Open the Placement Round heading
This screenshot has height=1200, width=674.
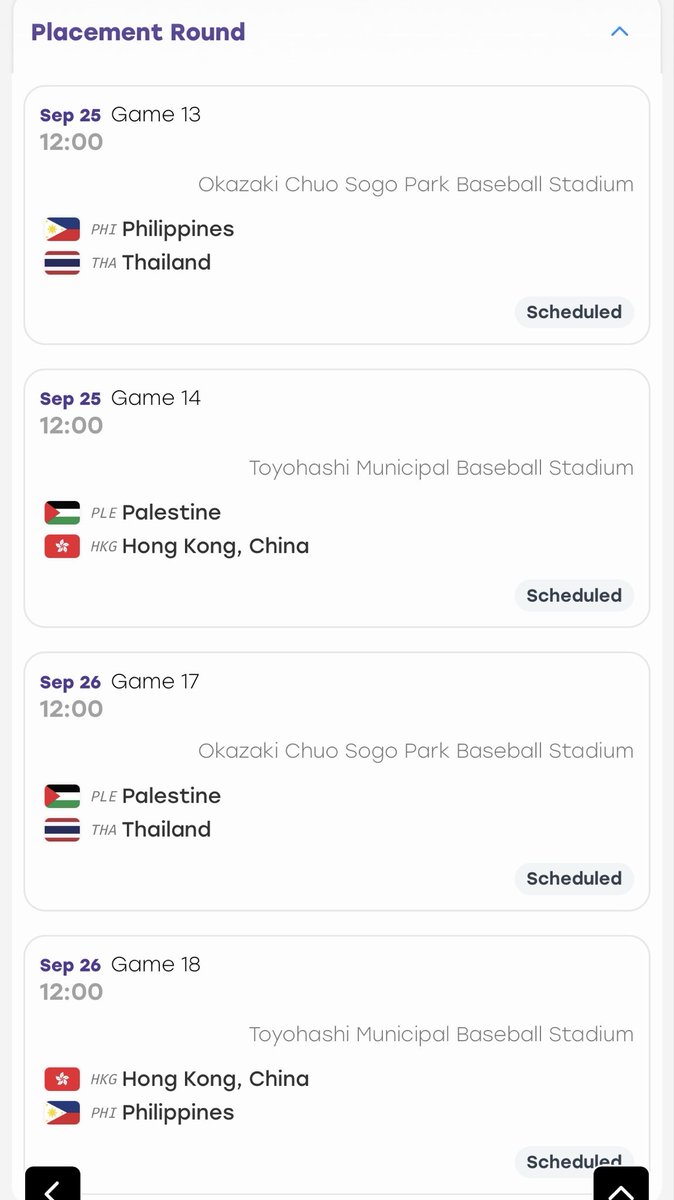[x=138, y=32]
